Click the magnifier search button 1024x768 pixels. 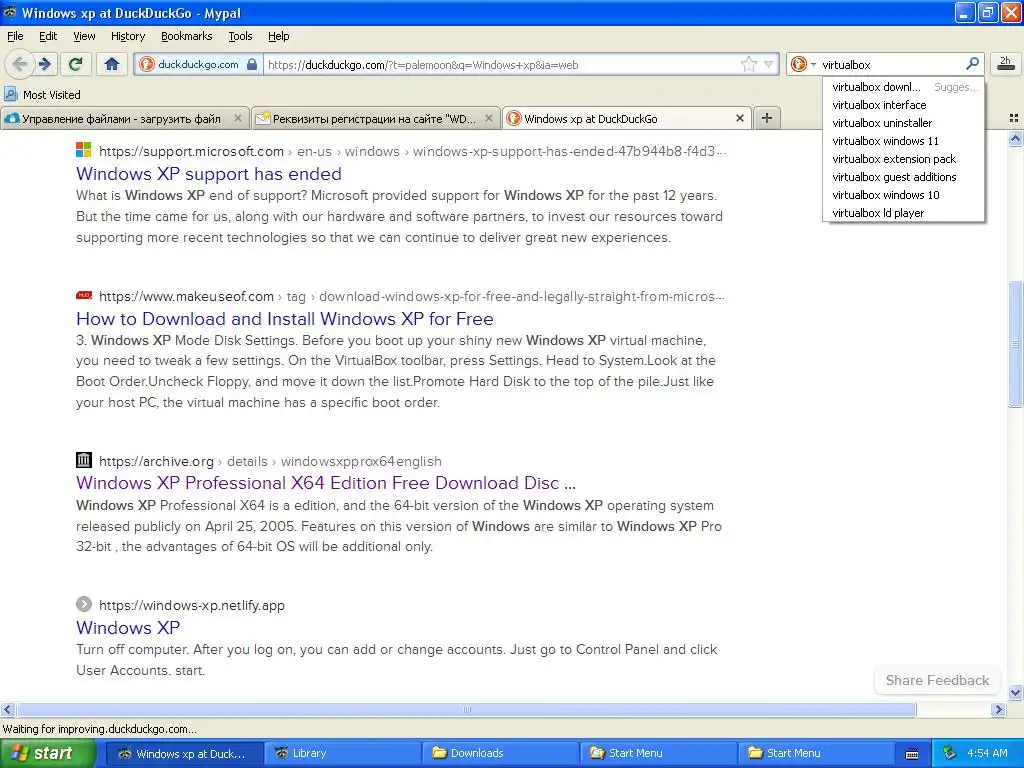click(x=972, y=64)
